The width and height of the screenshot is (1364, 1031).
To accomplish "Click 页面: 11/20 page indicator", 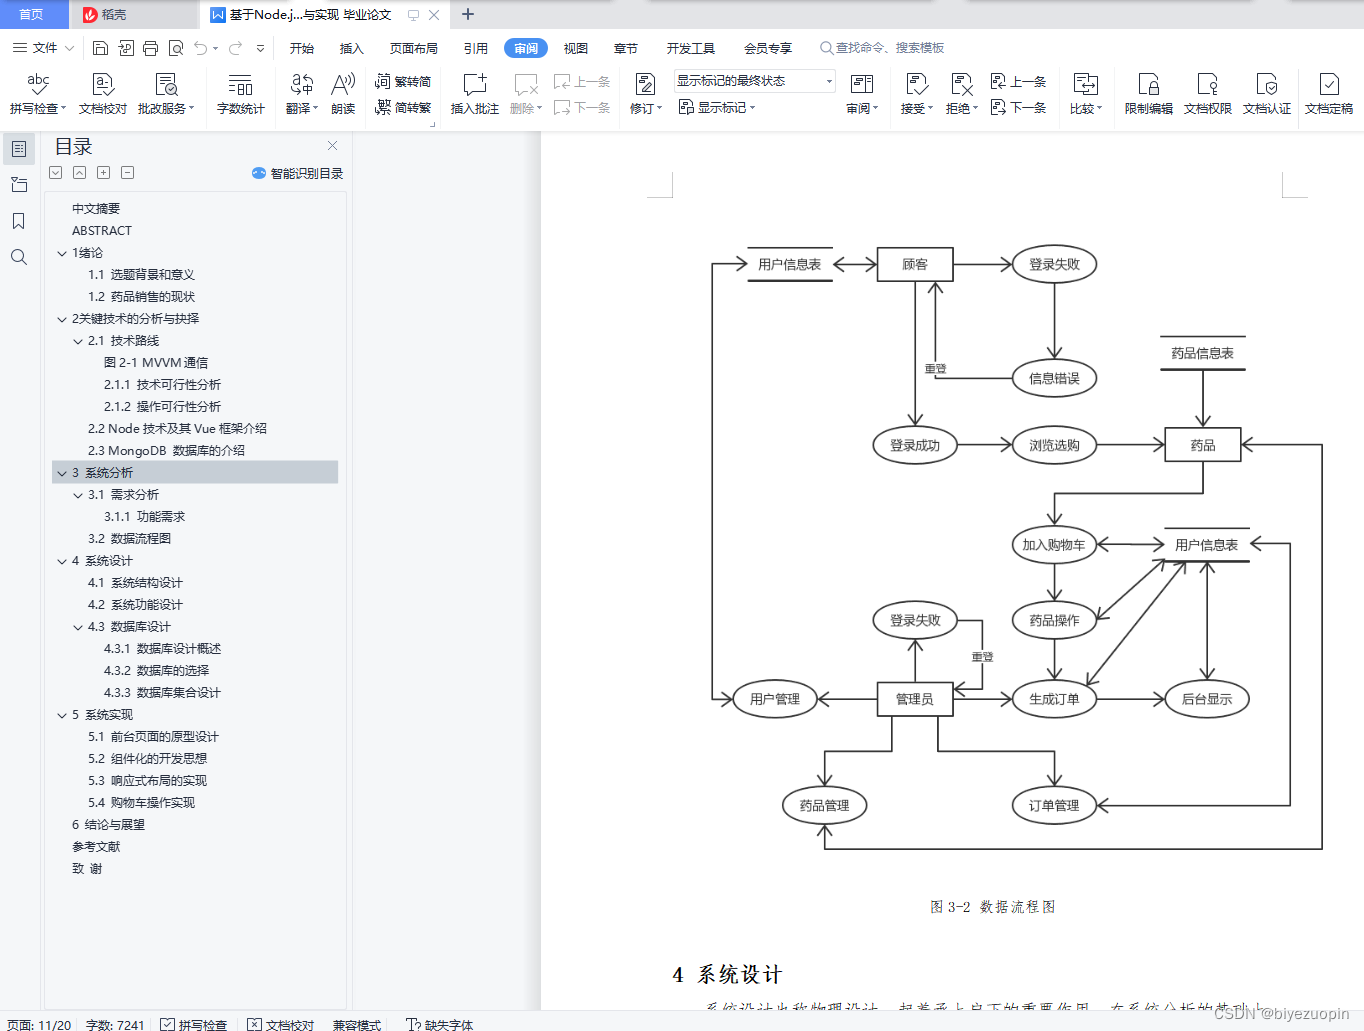I will (x=39, y=1024).
